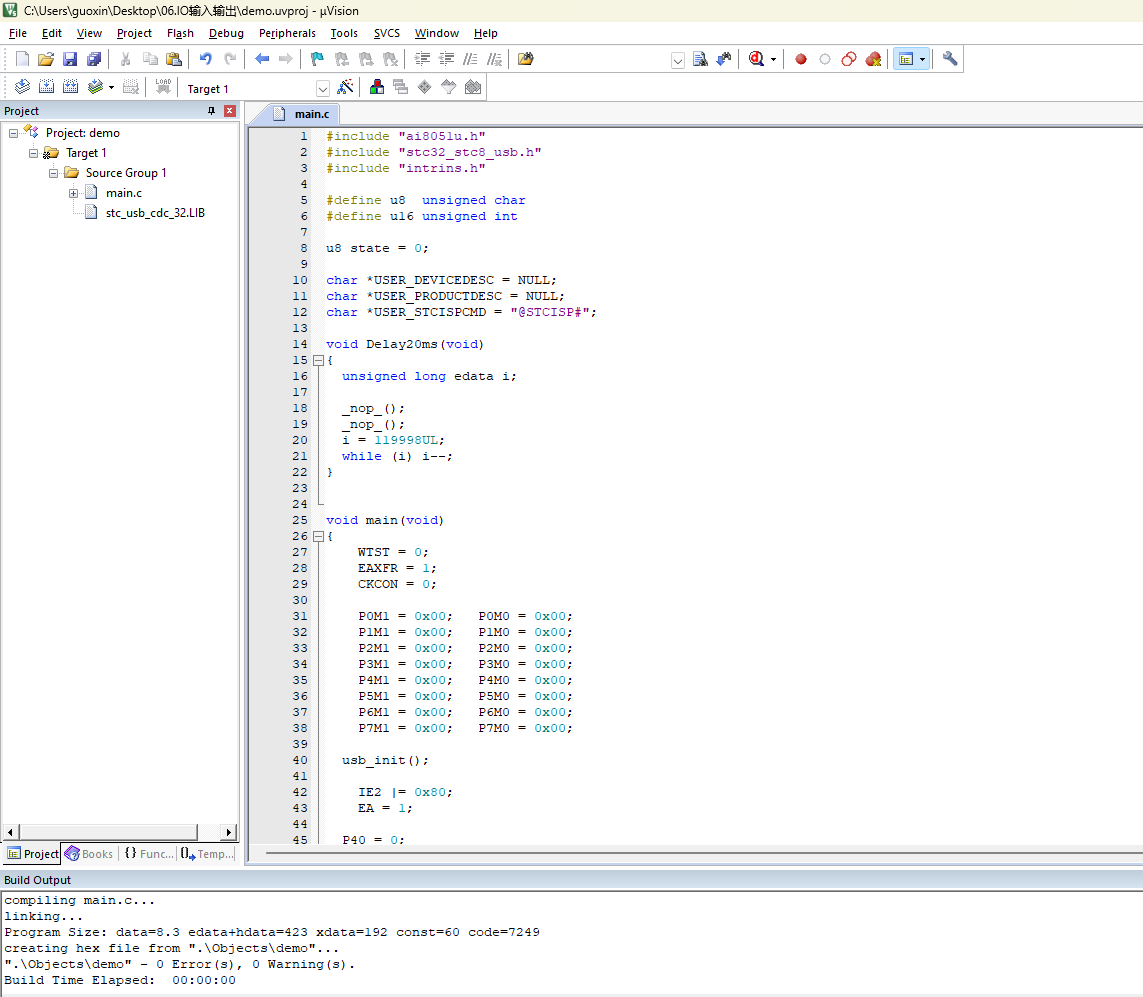
Task: Click the Redo arrow icon
Action: tap(230, 59)
